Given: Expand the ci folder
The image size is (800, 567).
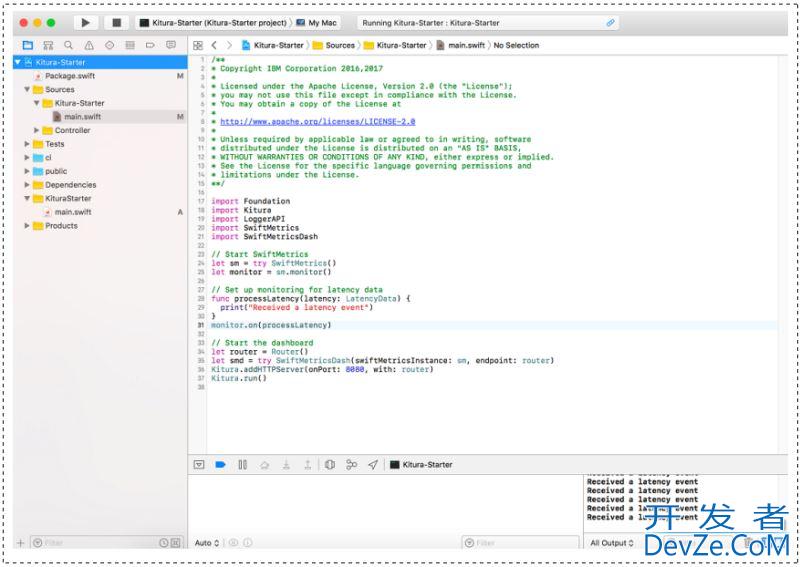Looking at the screenshot, I should [x=27, y=158].
